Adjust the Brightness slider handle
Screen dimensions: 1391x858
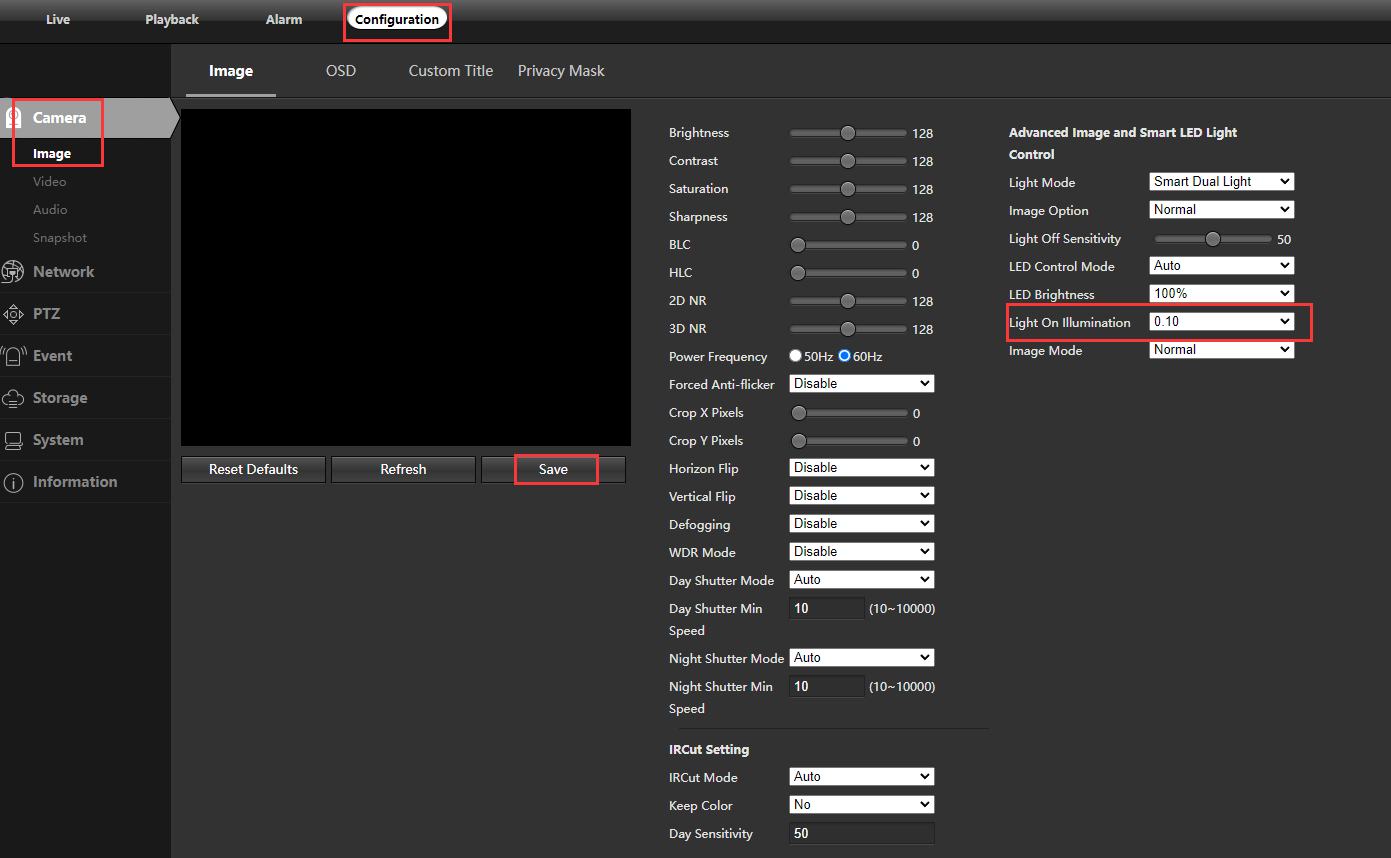point(848,133)
